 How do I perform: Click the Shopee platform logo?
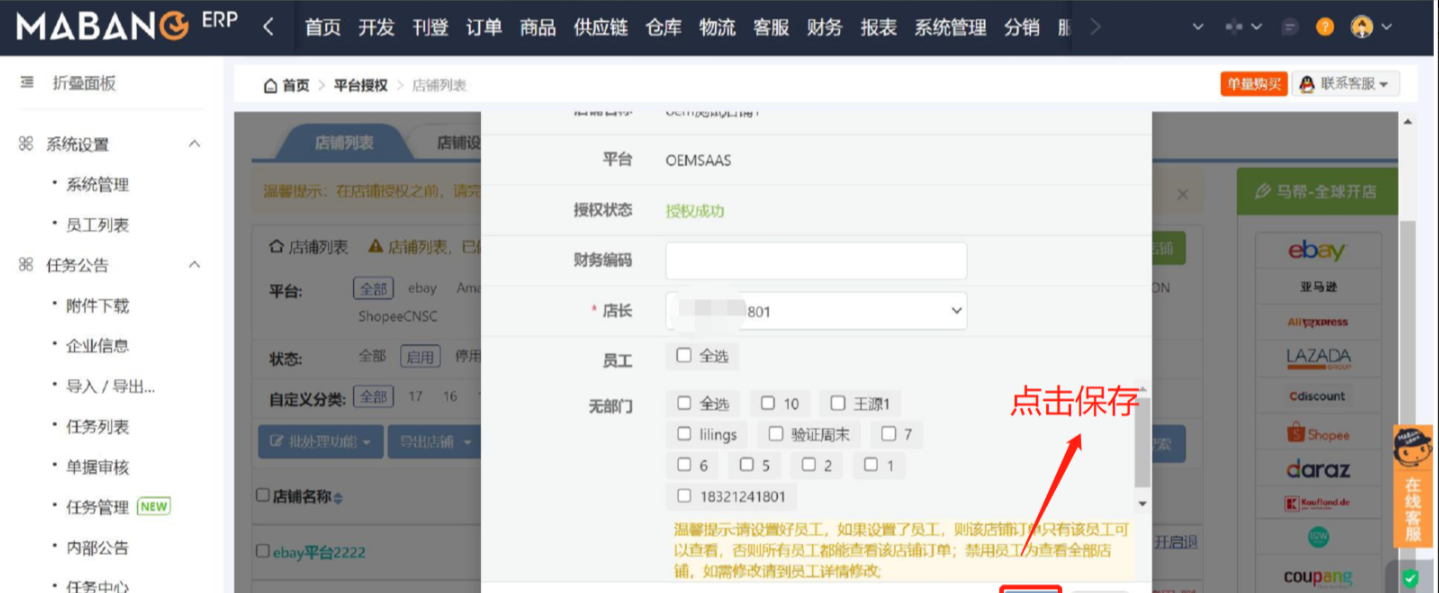[1316, 434]
